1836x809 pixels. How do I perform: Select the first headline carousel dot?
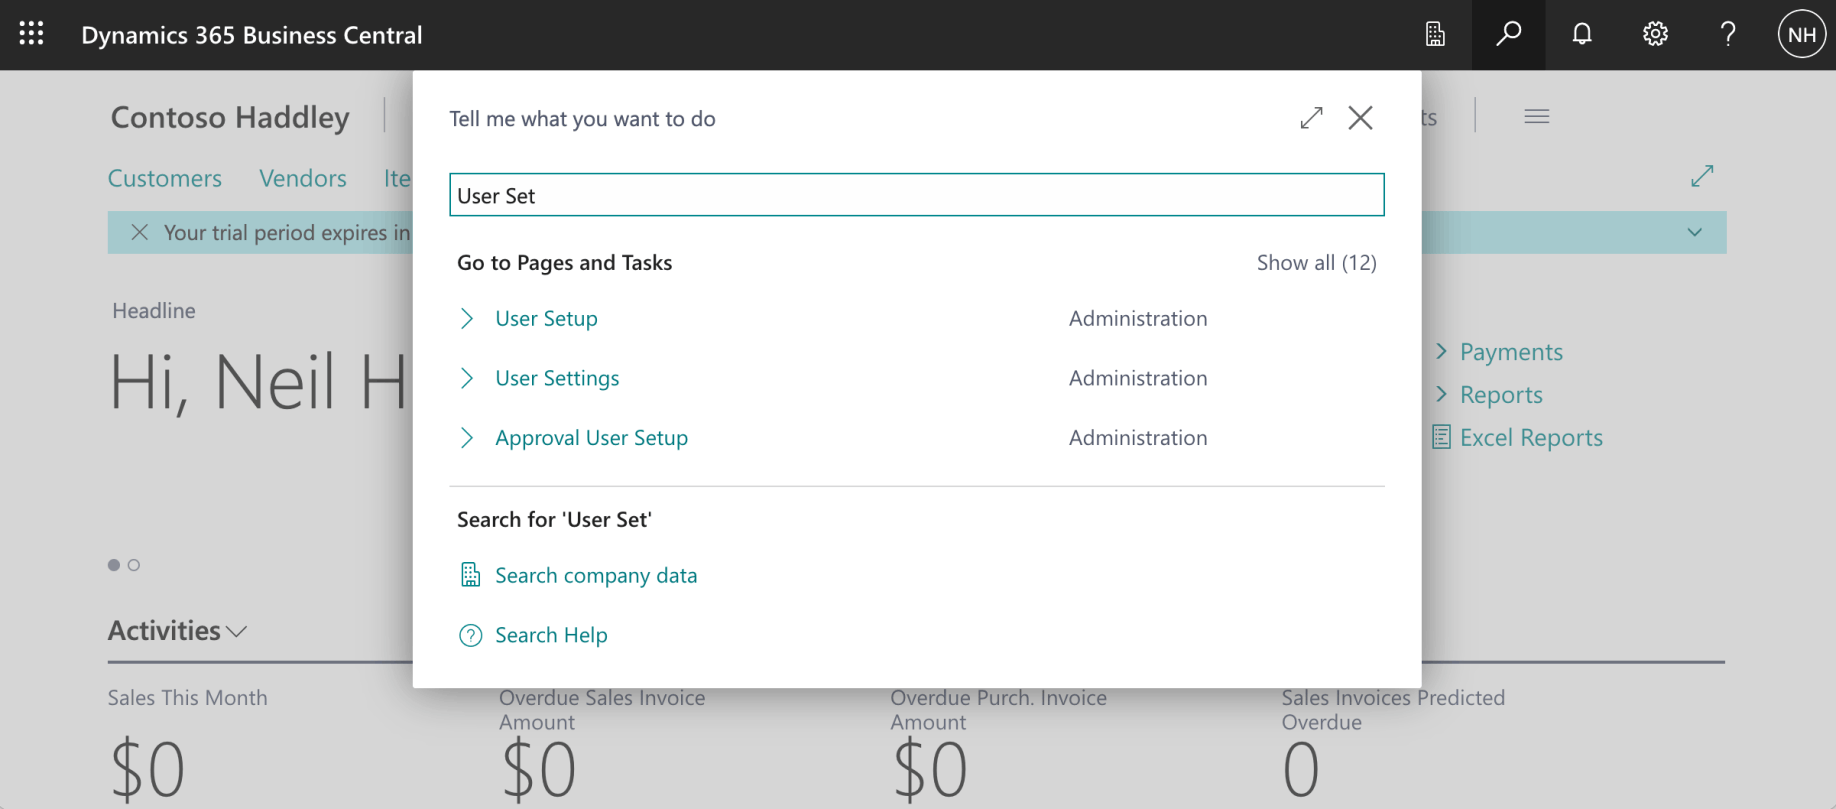coord(114,565)
